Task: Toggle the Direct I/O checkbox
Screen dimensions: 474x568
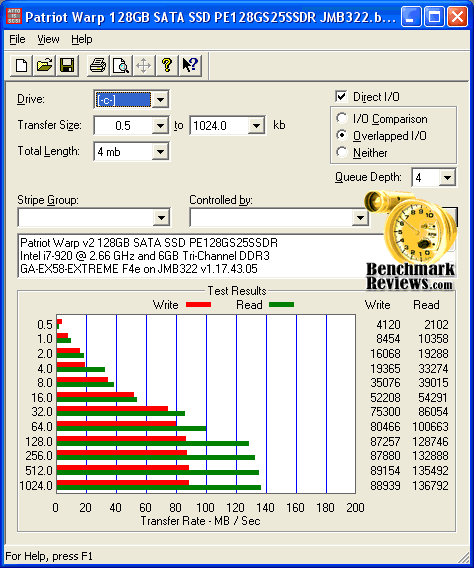Action: (341, 96)
